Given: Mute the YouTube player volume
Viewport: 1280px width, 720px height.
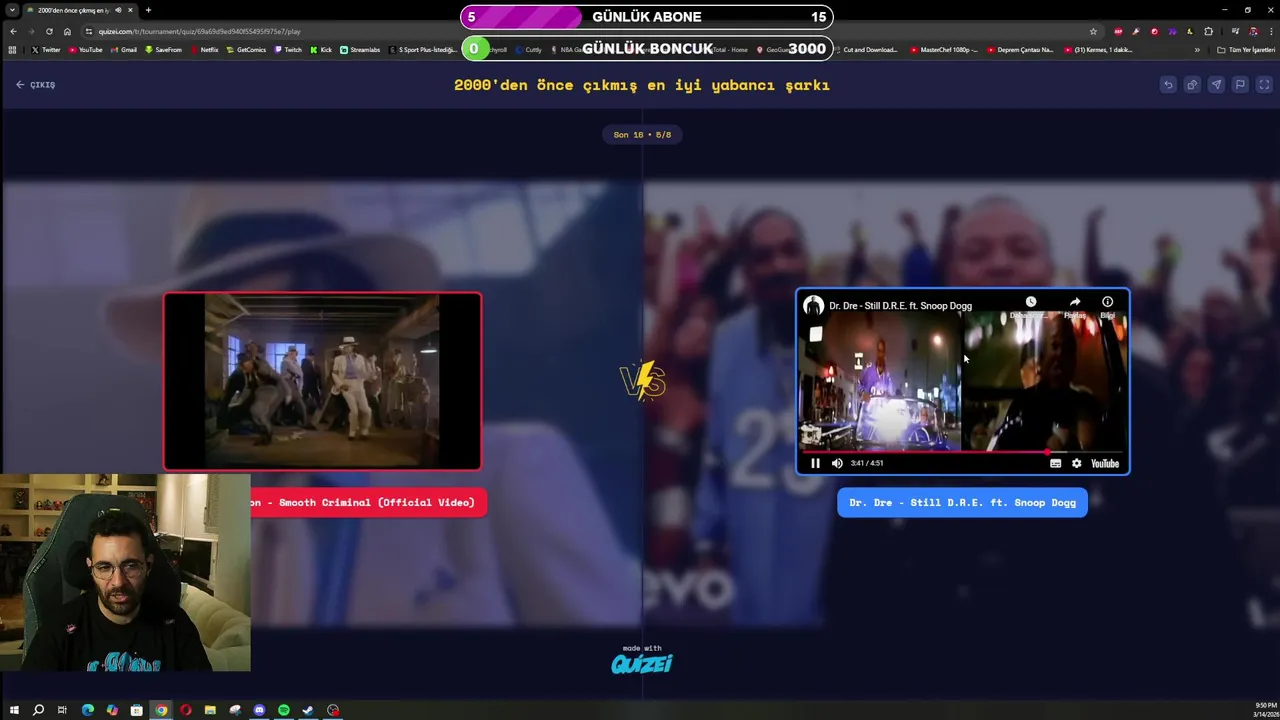Looking at the screenshot, I should click(x=837, y=463).
